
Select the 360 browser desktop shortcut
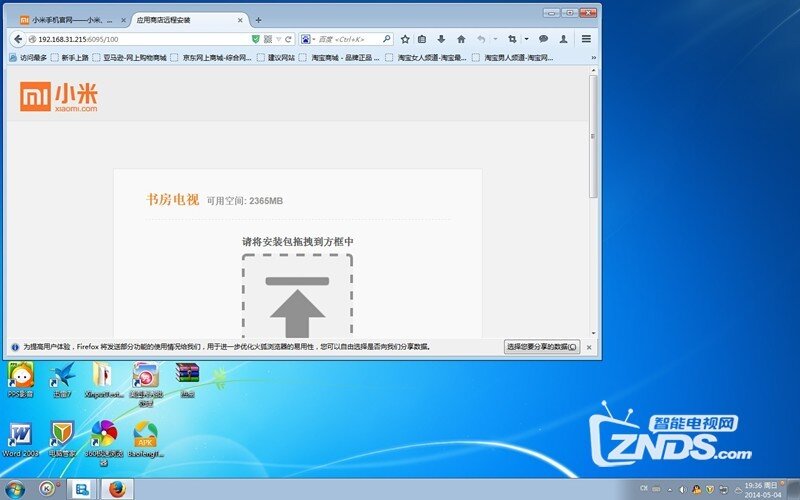pos(104,443)
